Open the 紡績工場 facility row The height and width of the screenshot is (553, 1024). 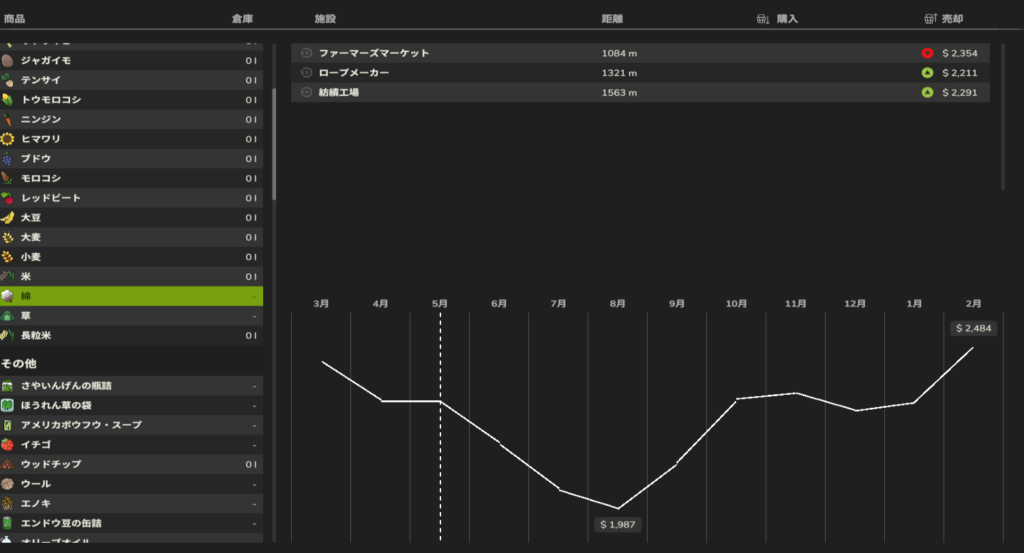click(640, 92)
